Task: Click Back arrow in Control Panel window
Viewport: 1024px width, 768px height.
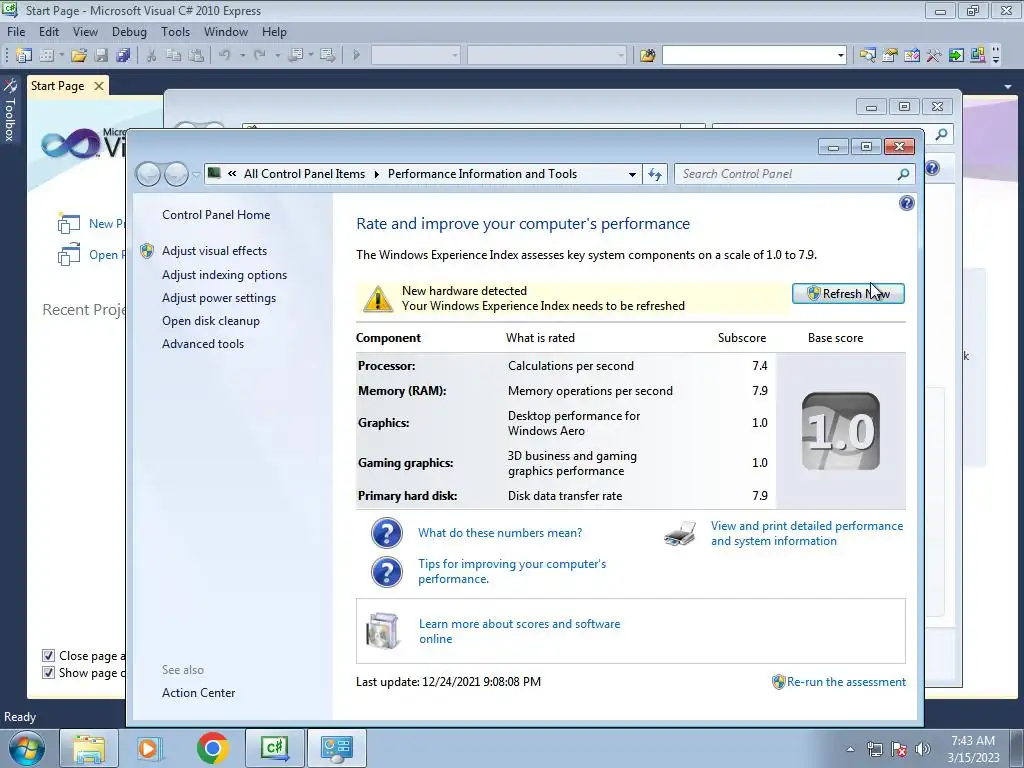Action: pyautogui.click(x=148, y=174)
